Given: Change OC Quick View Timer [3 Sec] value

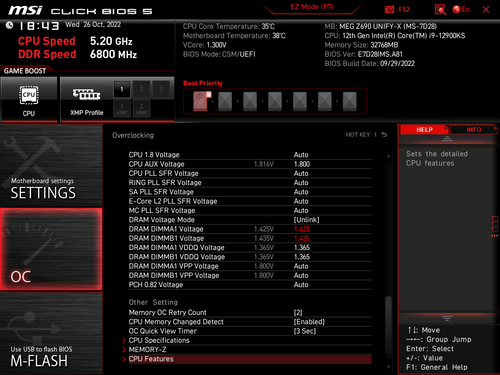Looking at the screenshot, I should pyautogui.click(x=305, y=331).
